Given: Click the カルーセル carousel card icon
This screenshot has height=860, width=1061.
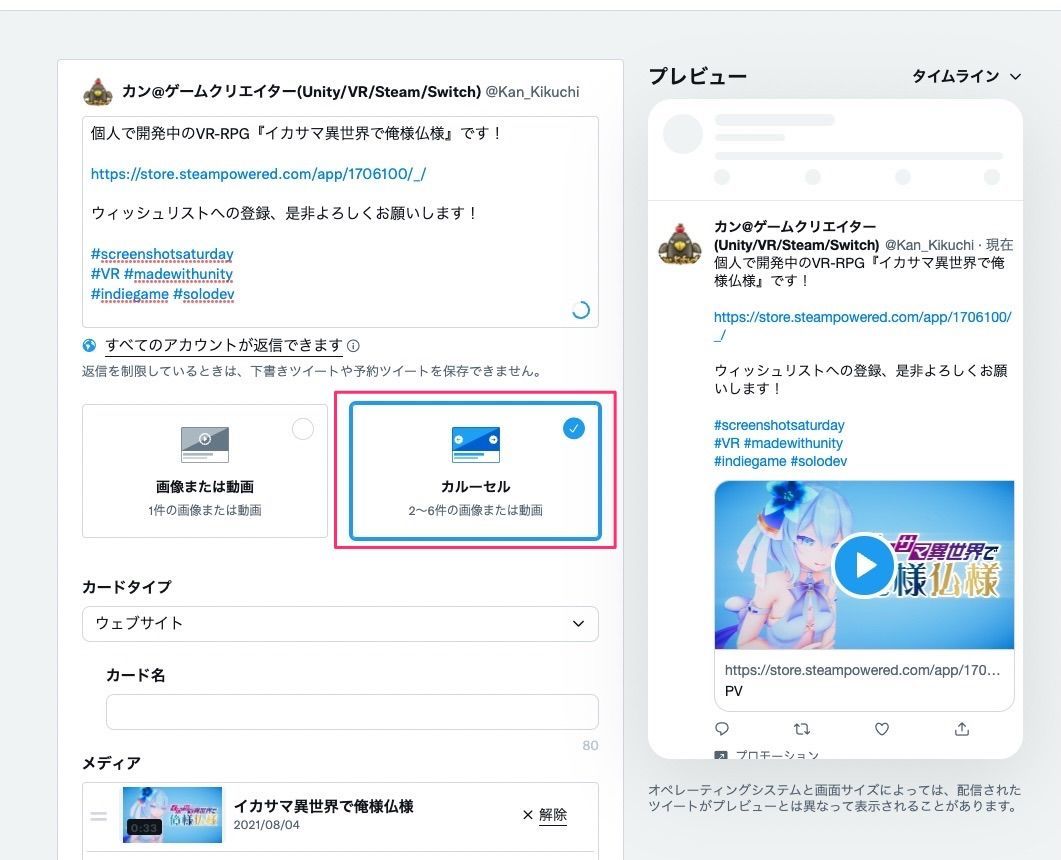Looking at the screenshot, I should (476, 445).
